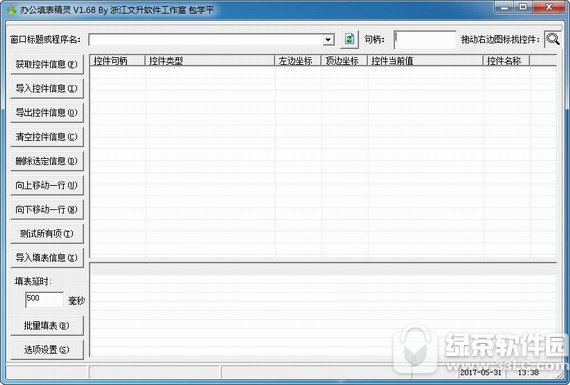Click the 控件名称 column header
Viewport: 570px width, 385px height.
pos(506,61)
